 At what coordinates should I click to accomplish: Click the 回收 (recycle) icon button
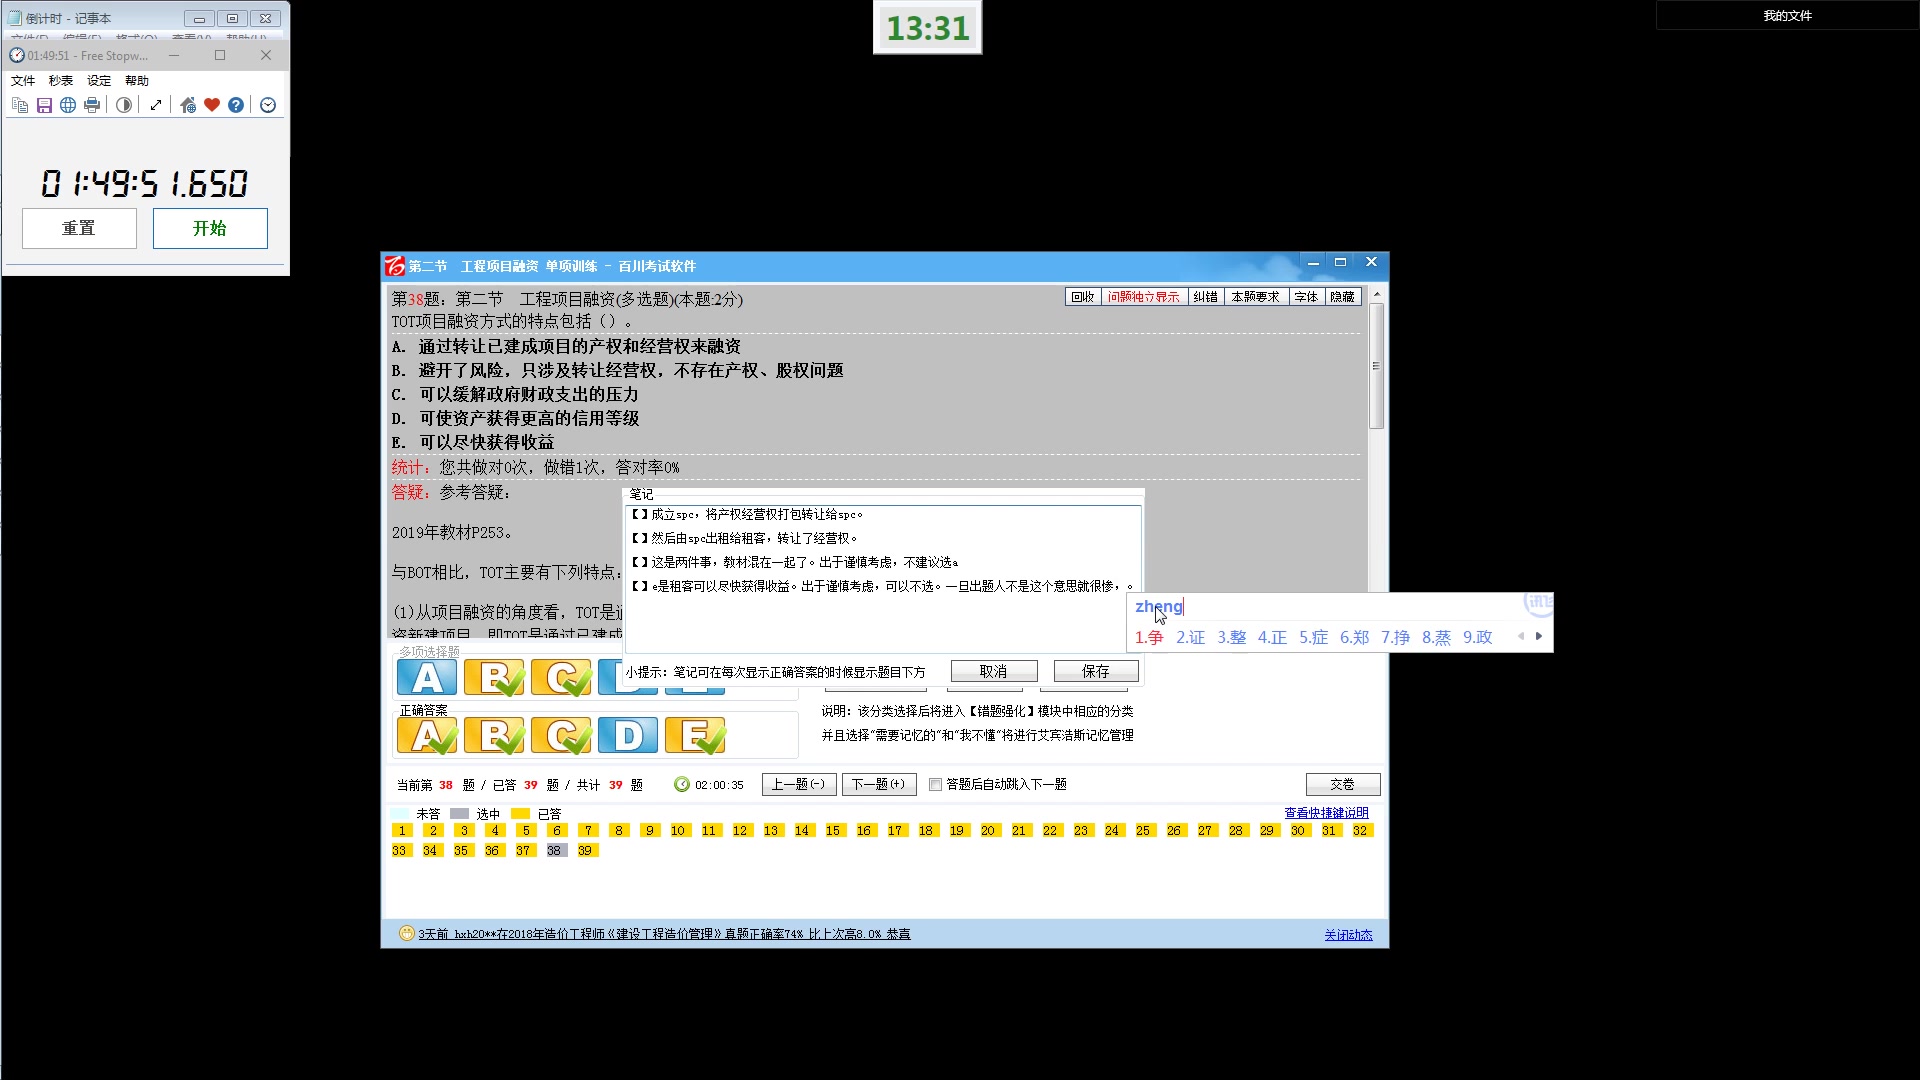pyautogui.click(x=1081, y=297)
